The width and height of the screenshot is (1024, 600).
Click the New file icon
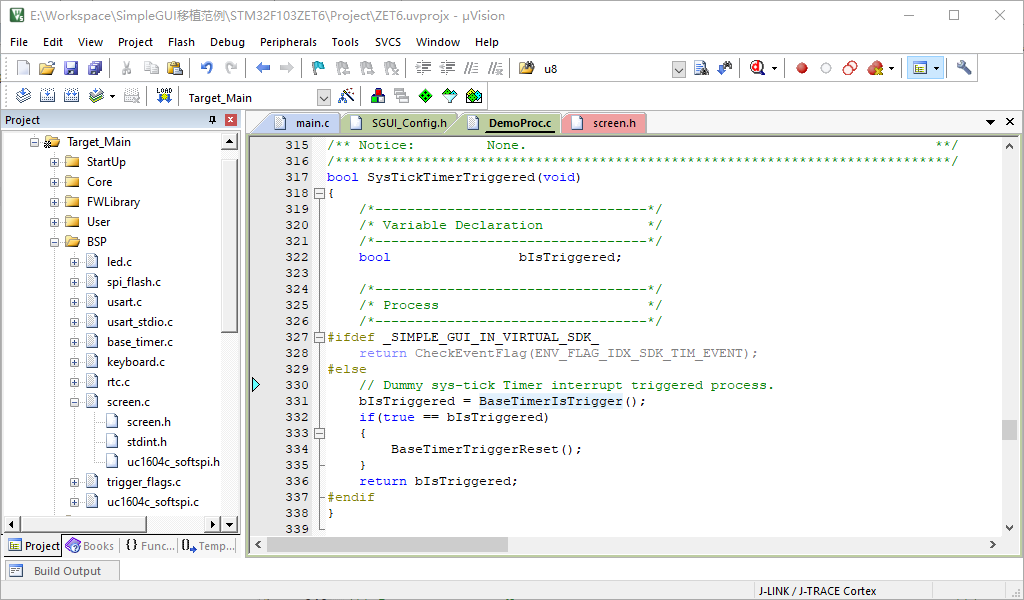[24, 68]
